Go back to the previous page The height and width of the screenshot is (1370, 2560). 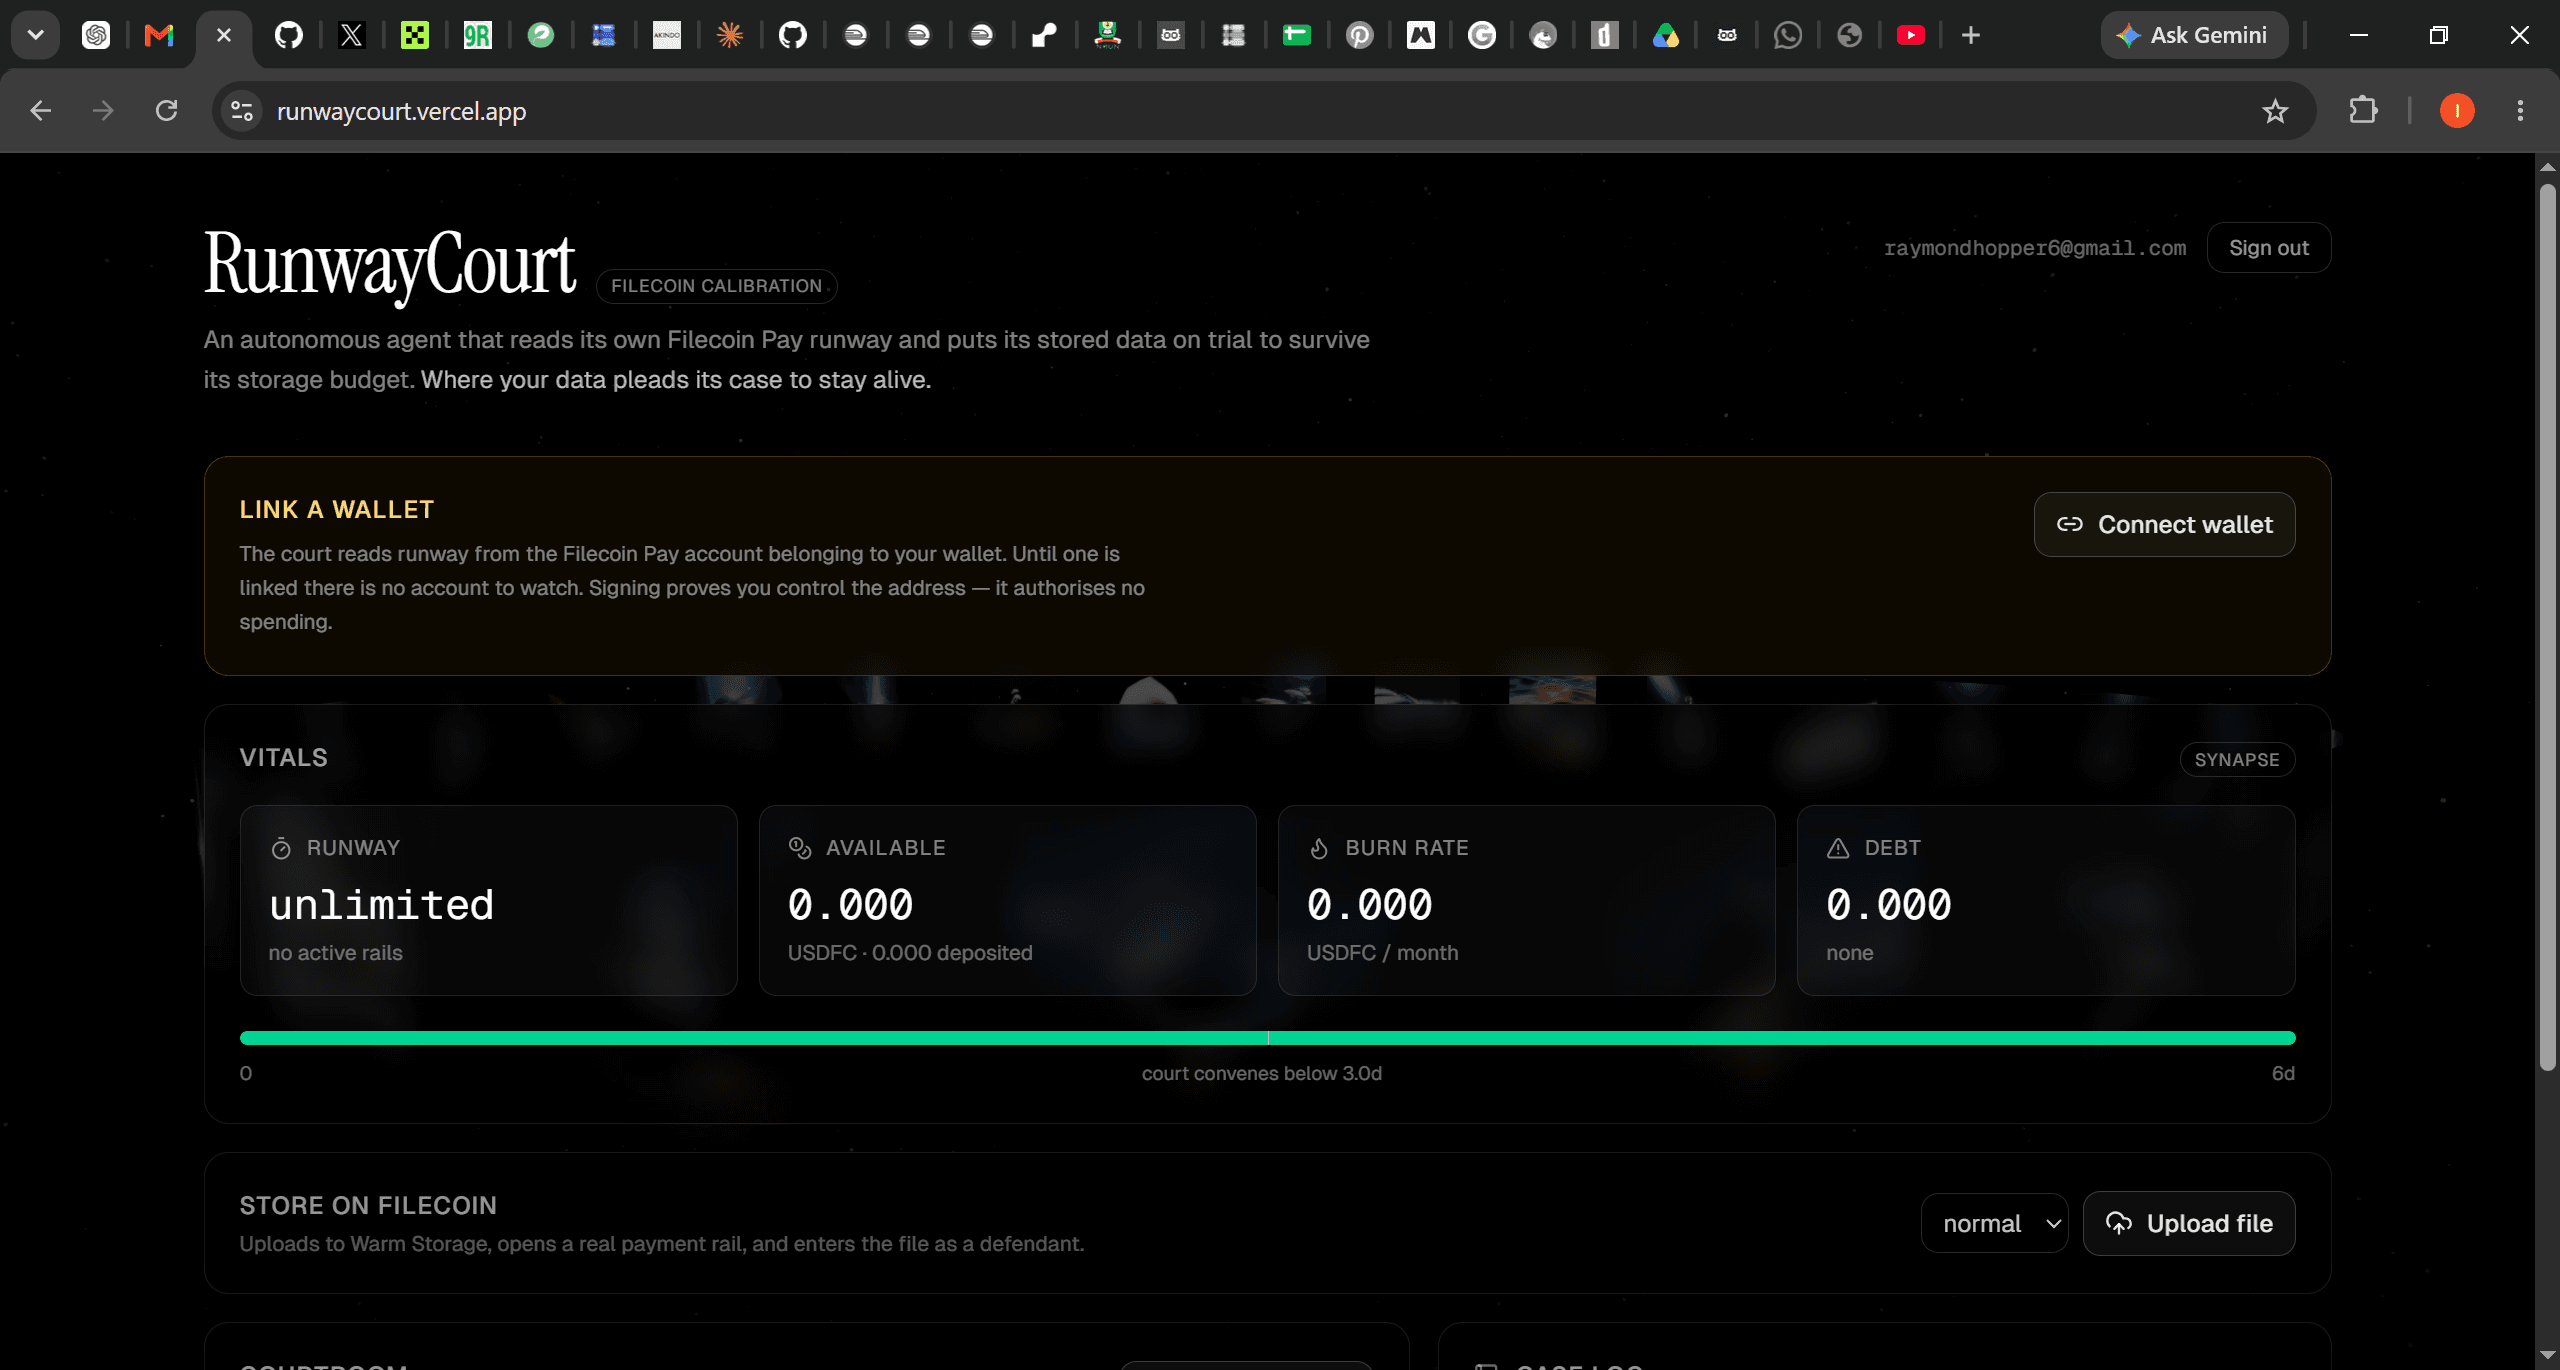tap(41, 111)
